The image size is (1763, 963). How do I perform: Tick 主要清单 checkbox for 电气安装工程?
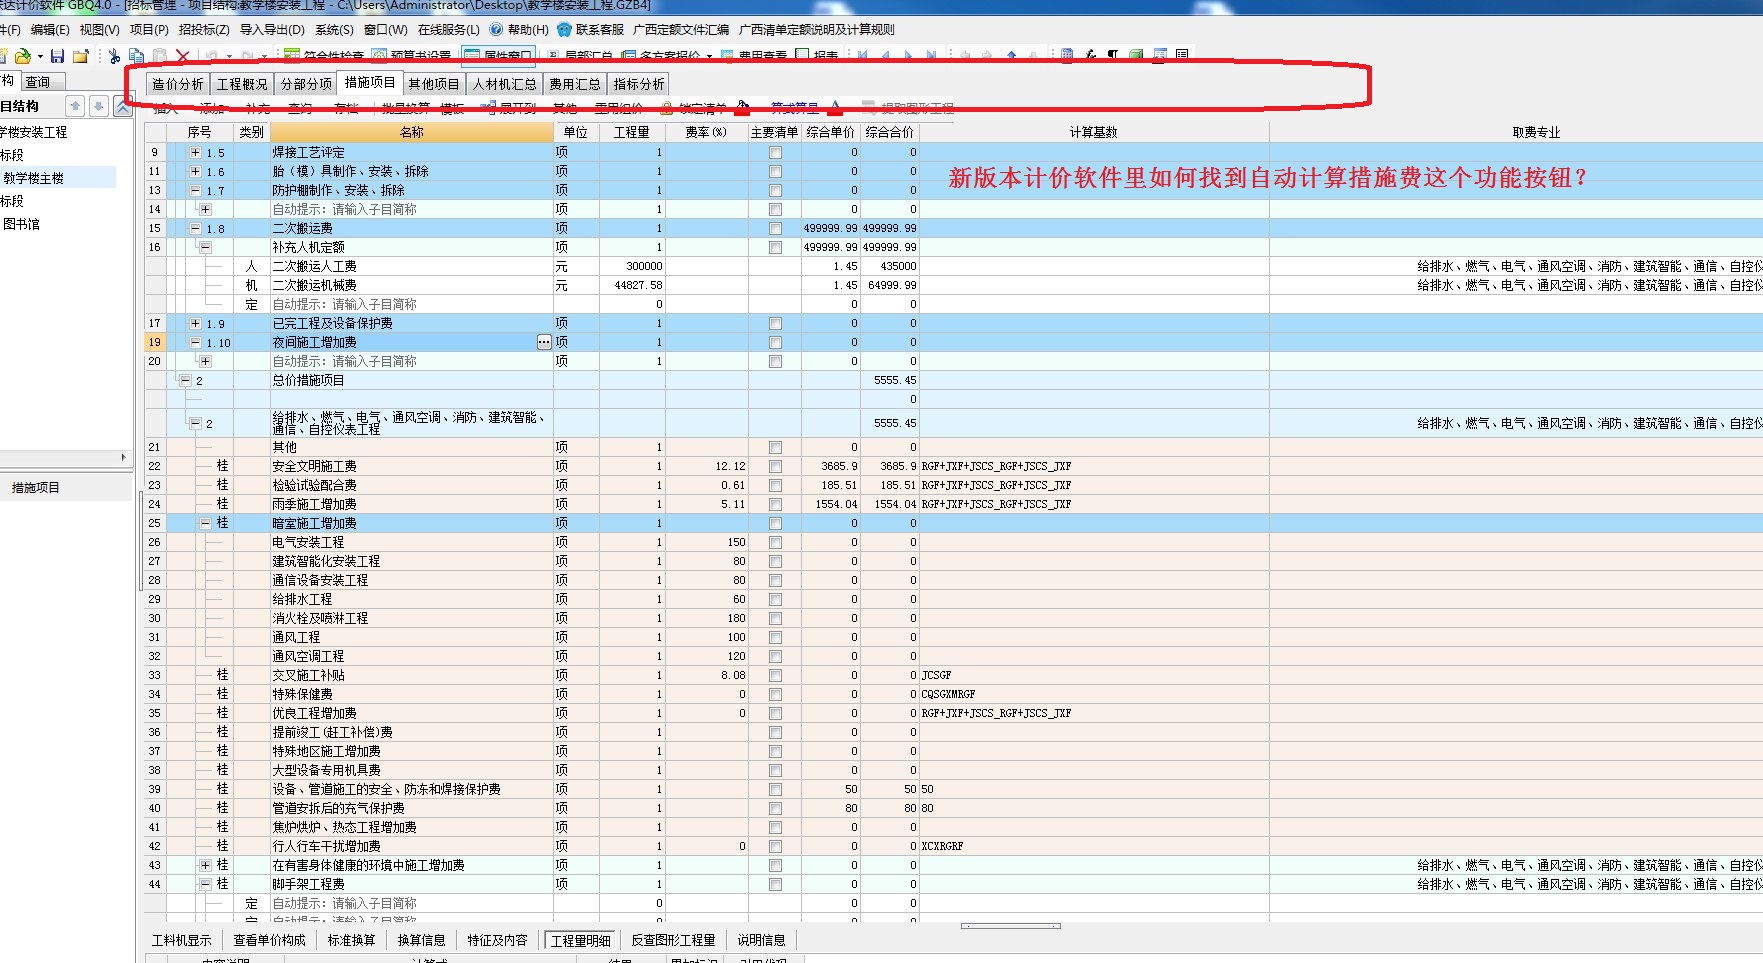pyautogui.click(x=775, y=542)
